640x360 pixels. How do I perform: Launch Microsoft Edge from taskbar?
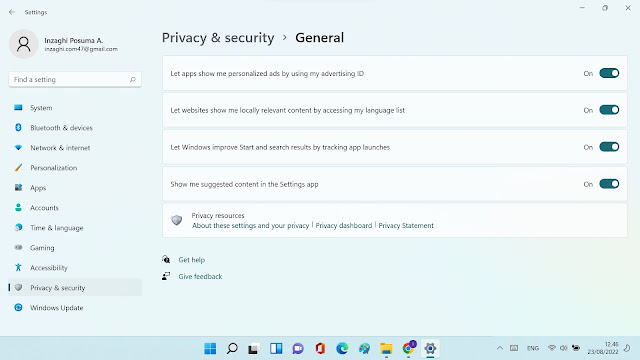(342, 349)
